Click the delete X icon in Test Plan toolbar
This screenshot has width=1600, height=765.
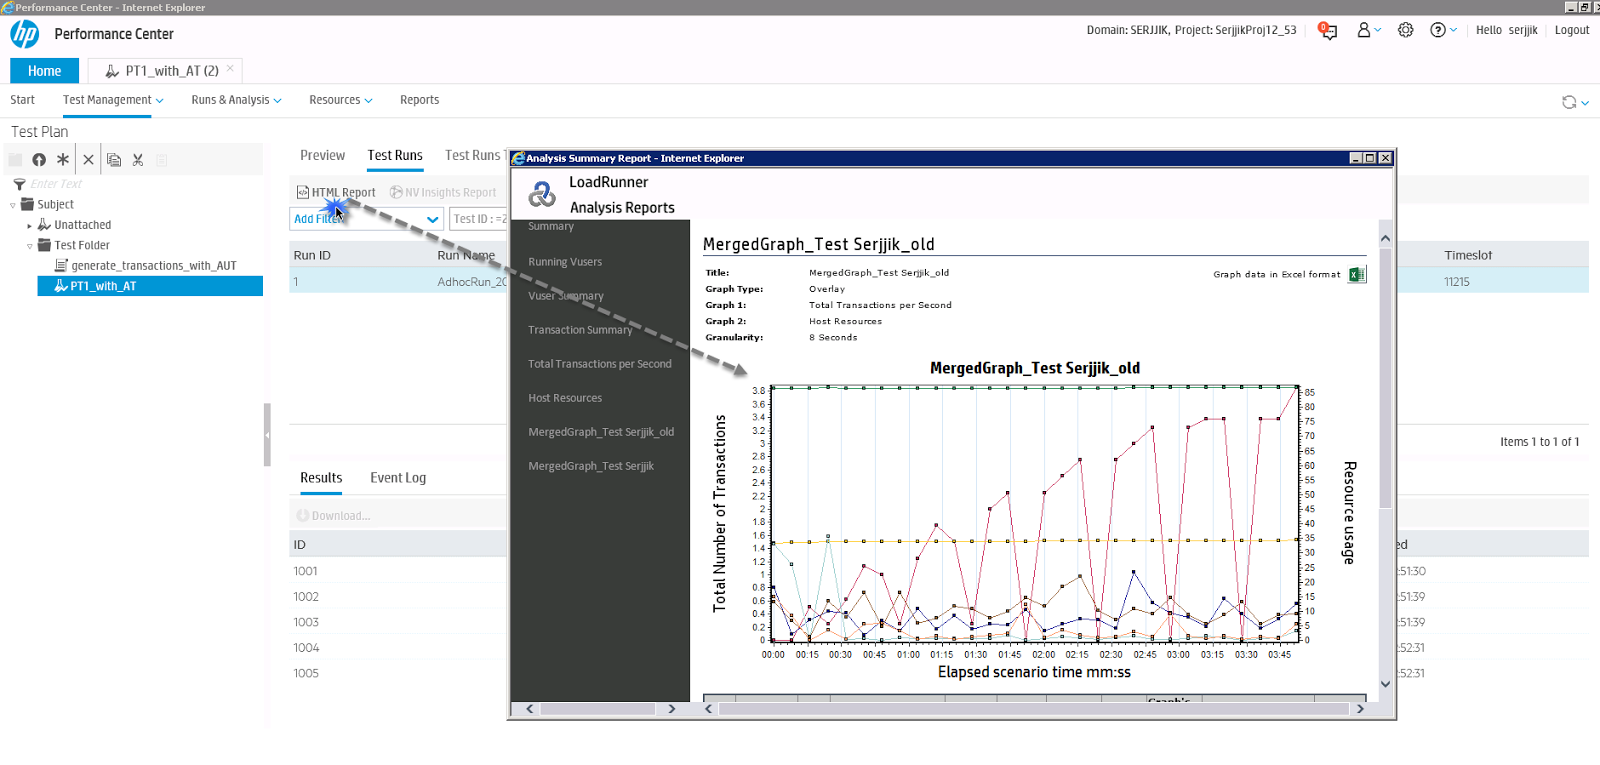(x=88, y=160)
